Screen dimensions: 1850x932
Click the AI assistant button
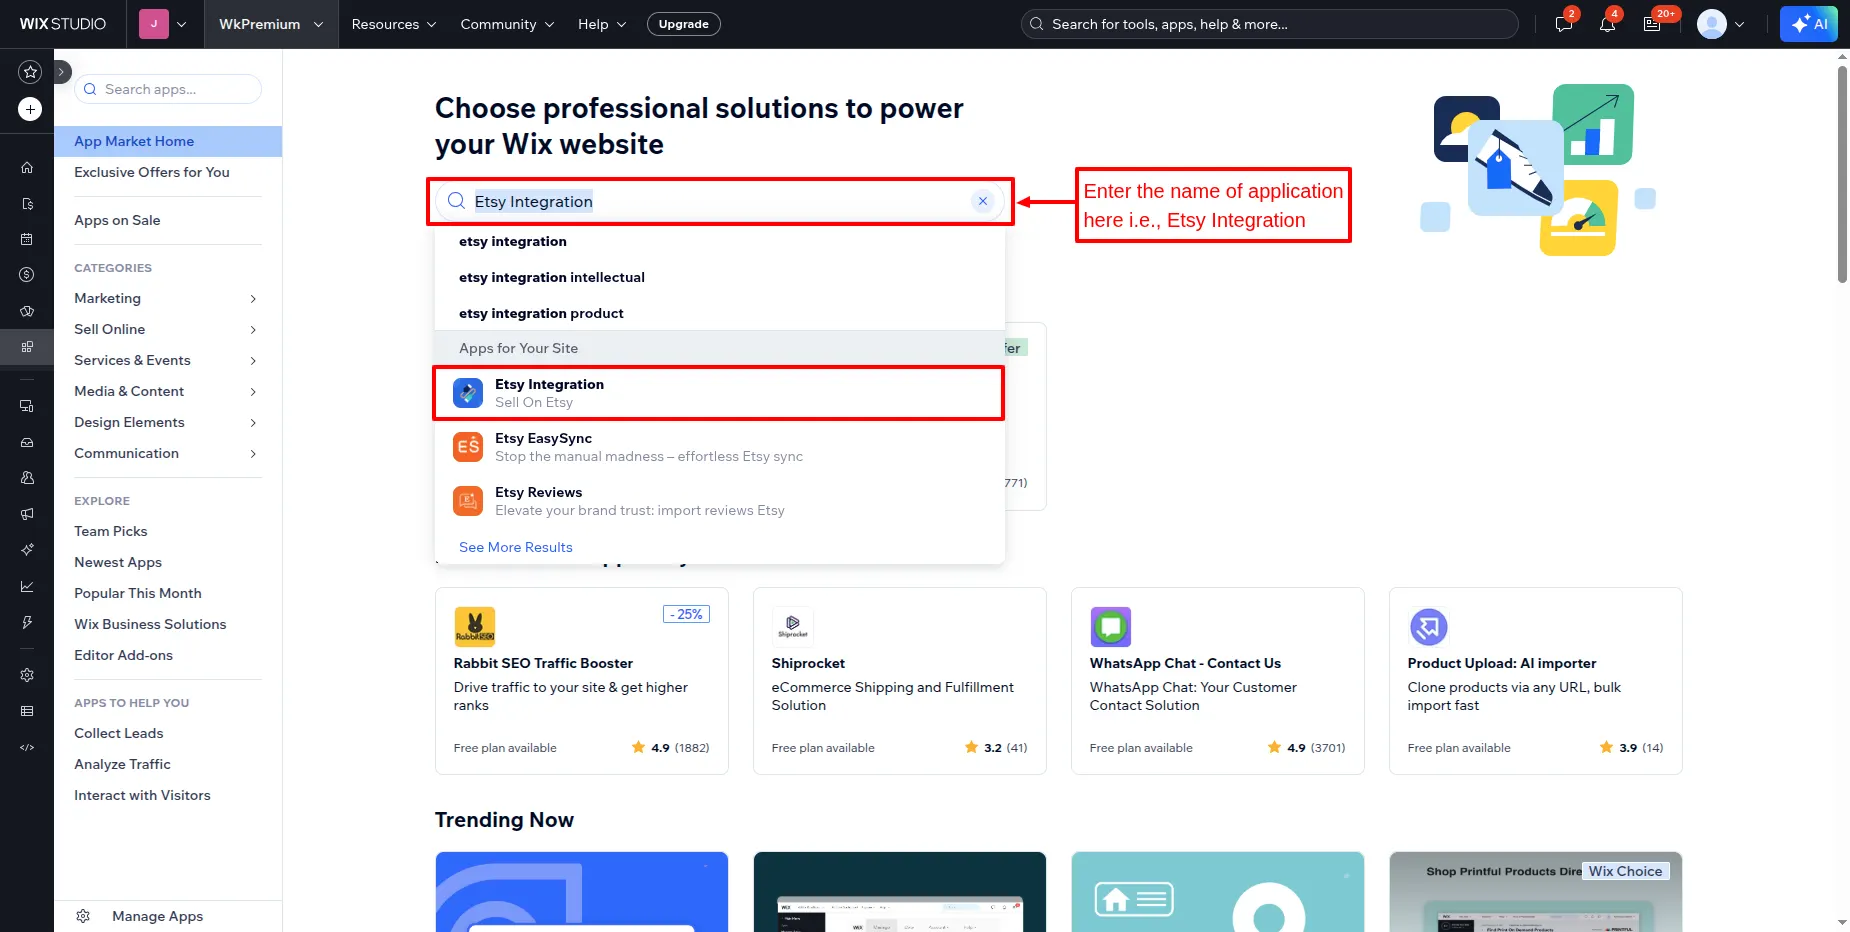[x=1808, y=24]
